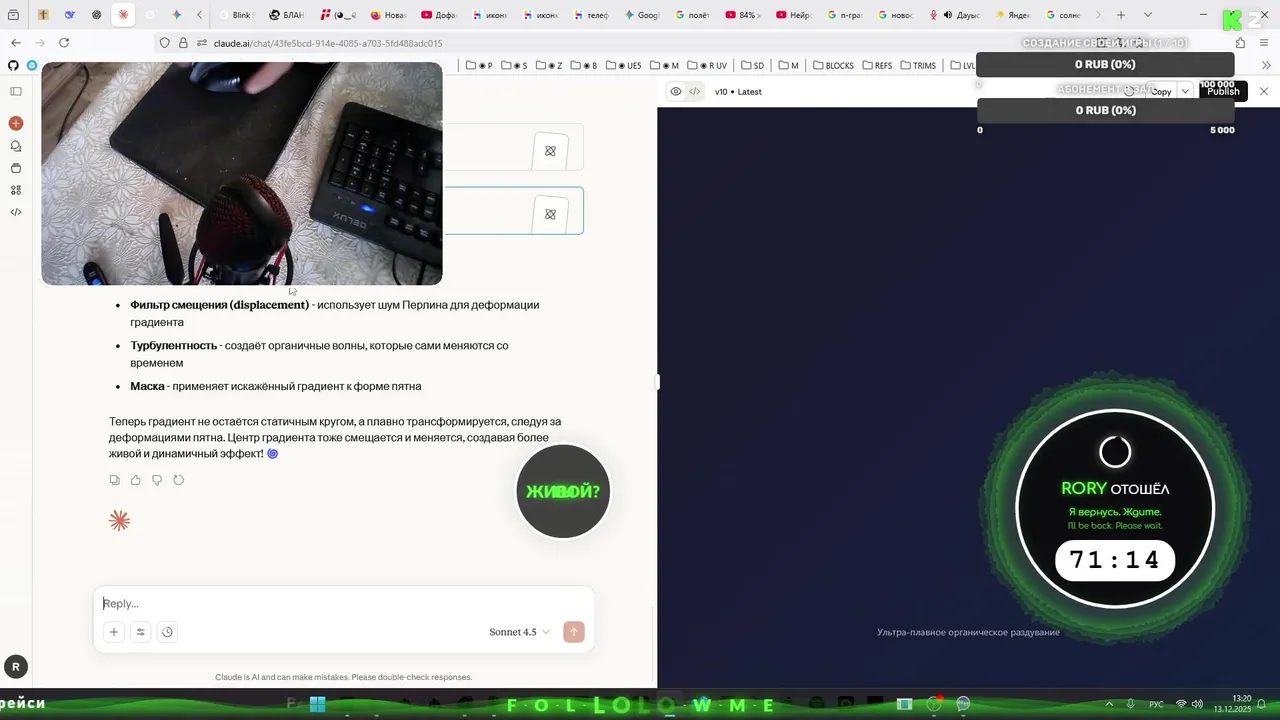This screenshot has width=1280, height=720.
Task: Open the REFS bookmarks folder
Action: click(x=876, y=65)
